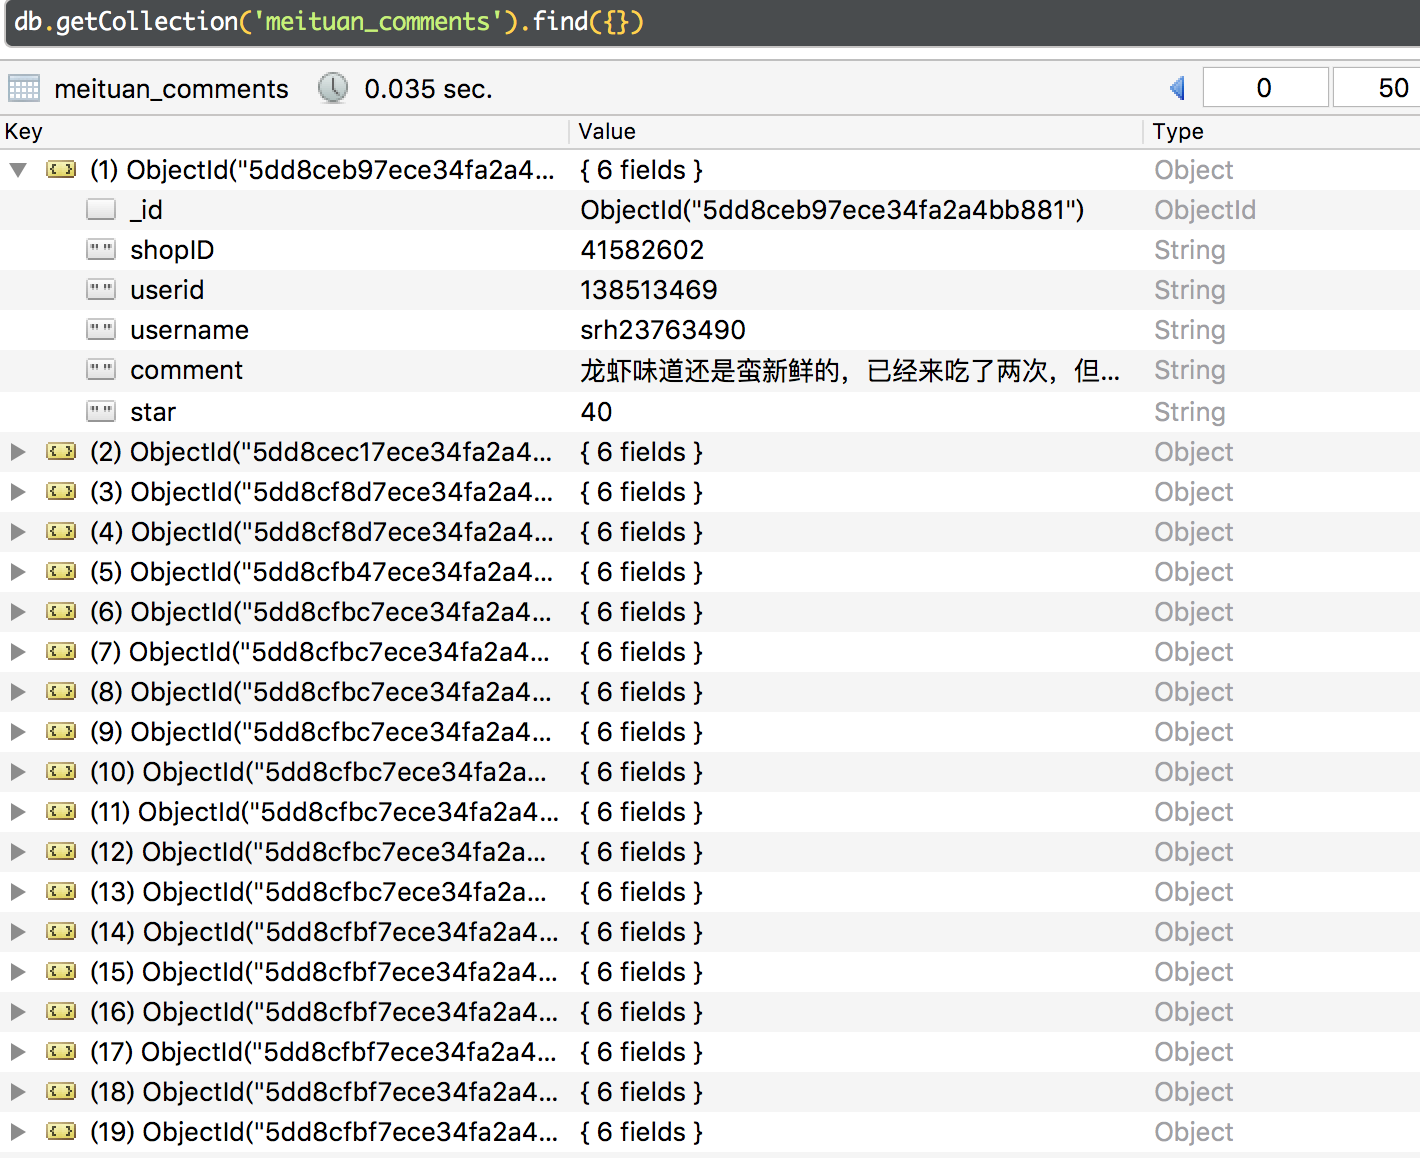The image size is (1420, 1158).
Task: Select row (7) ObjectId document
Action: [710, 652]
